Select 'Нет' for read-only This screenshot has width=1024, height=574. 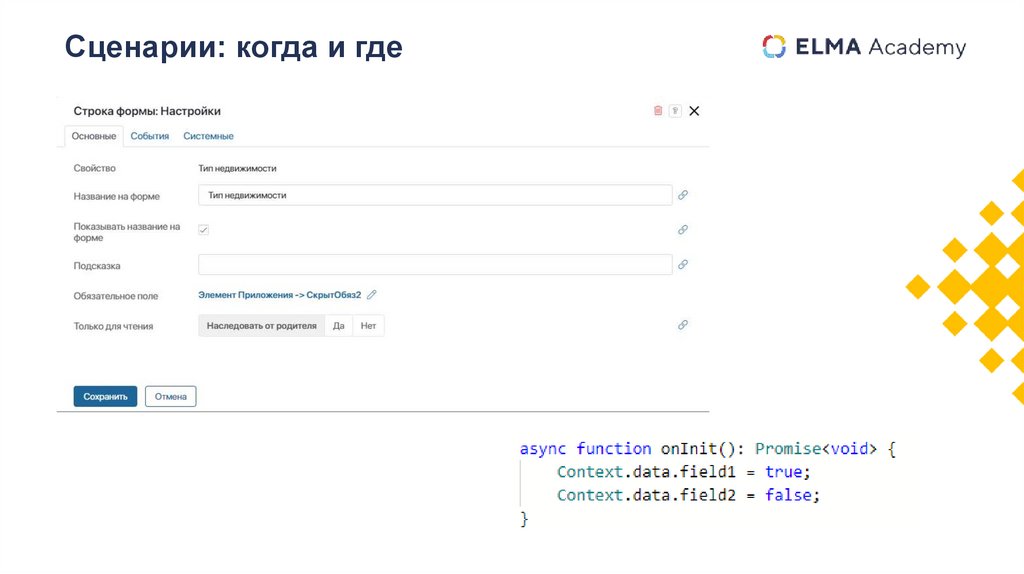click(x=368, y=326)
